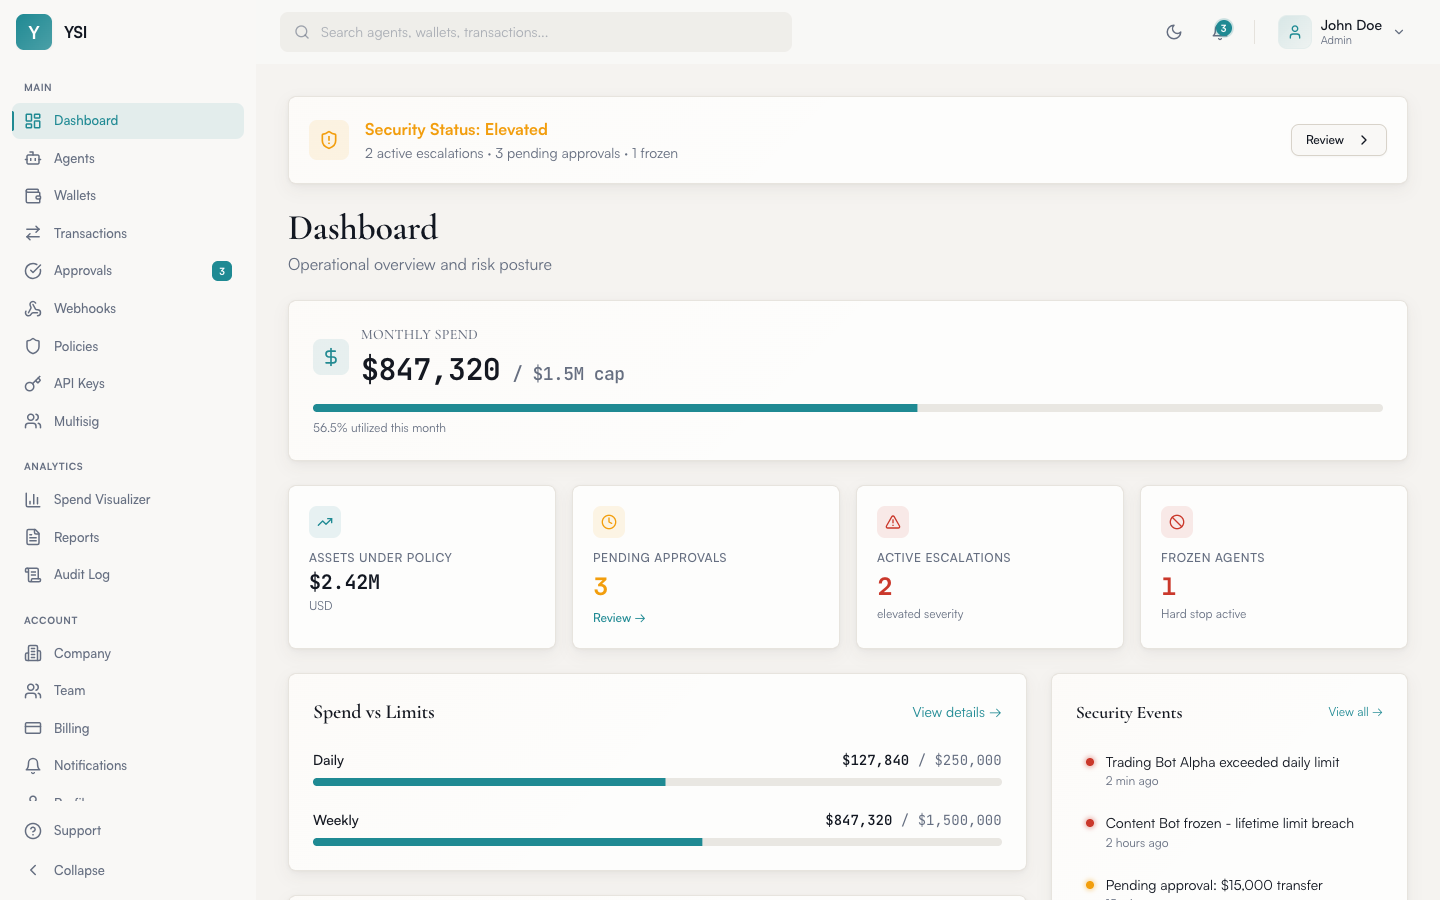
Task: Toggle dark mode with moon icon
Action: 1174,32
